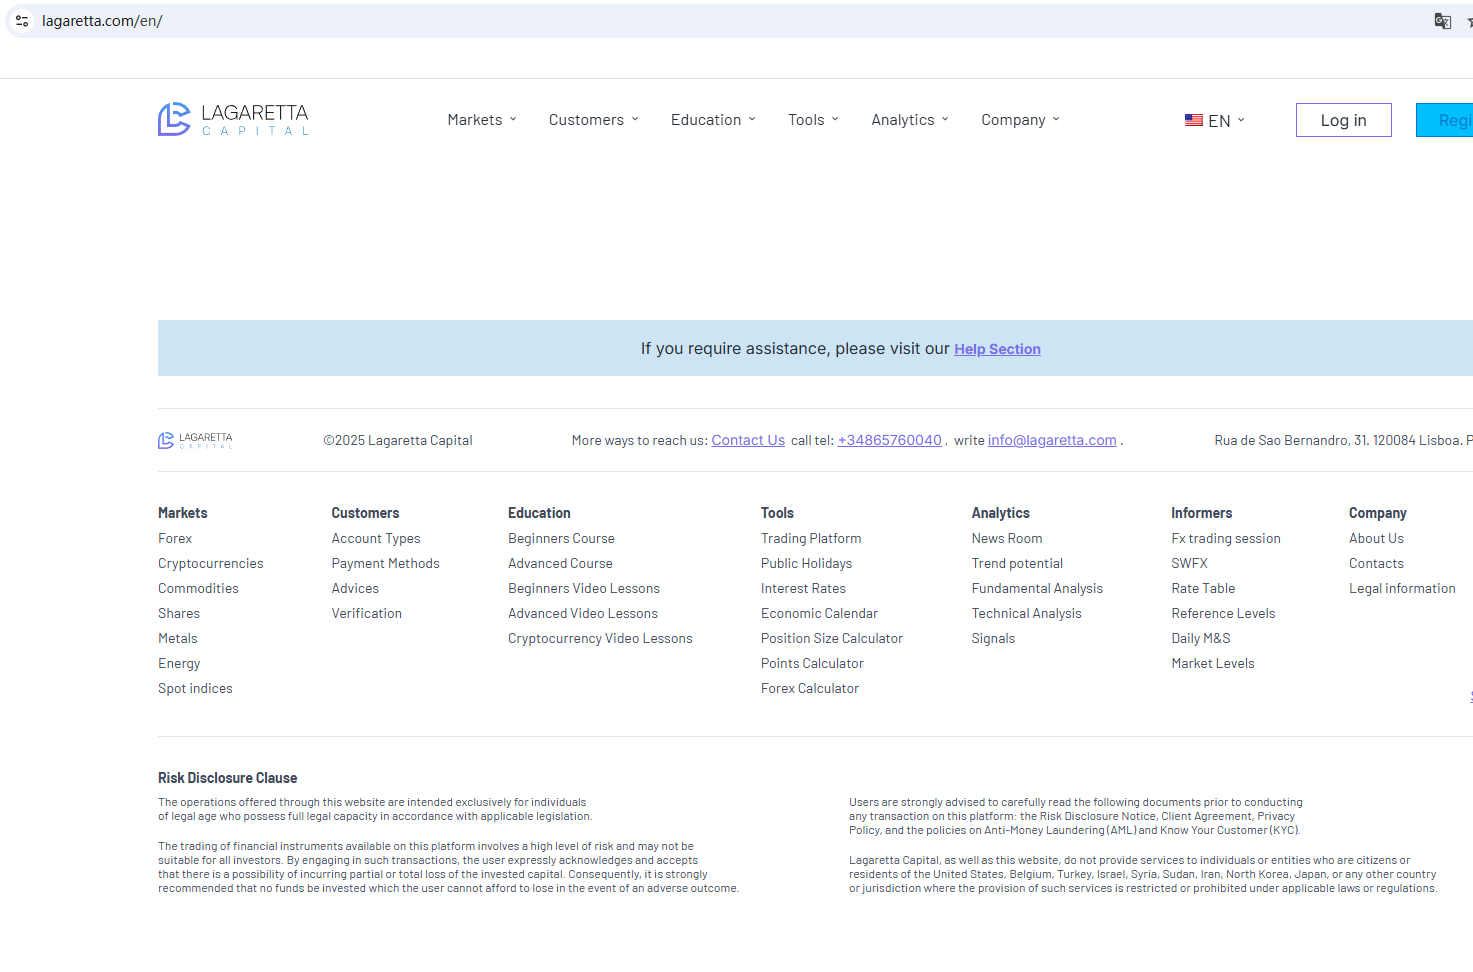Open Interest Rates link
1473x972 pixels.
(803, 588)
